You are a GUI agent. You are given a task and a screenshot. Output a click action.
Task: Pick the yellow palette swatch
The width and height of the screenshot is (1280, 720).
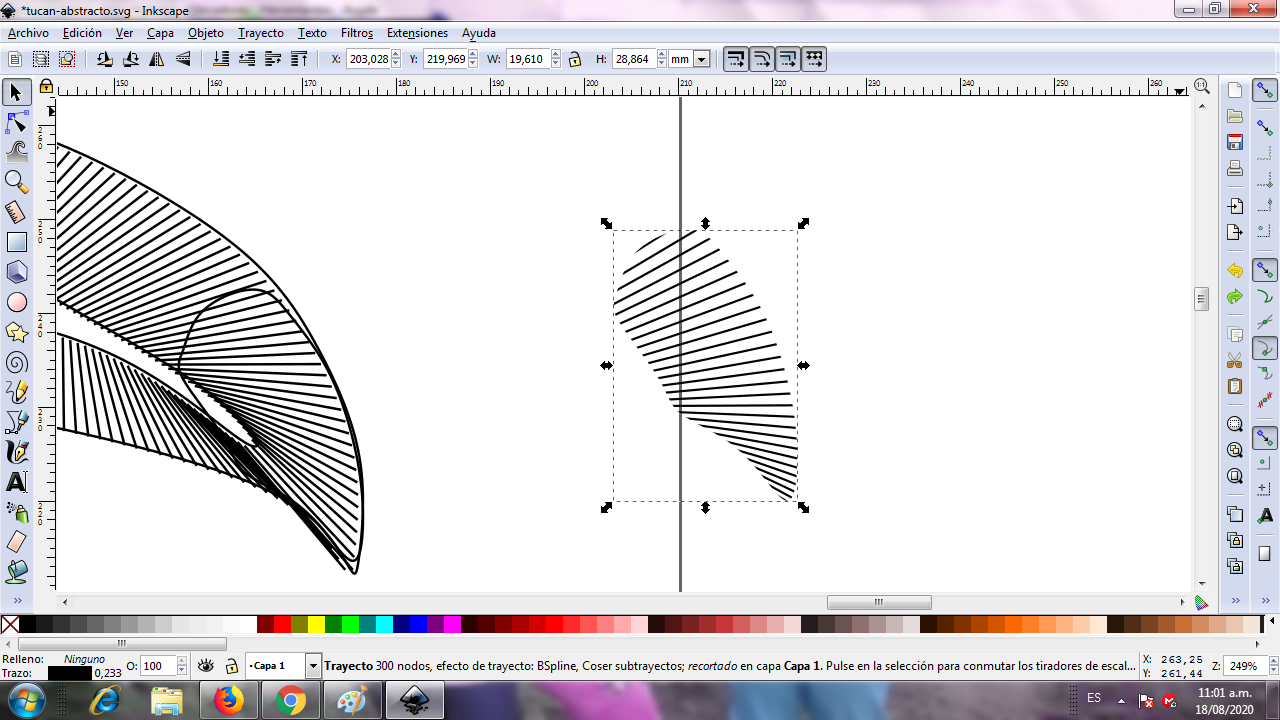click(x=316, y=625)
